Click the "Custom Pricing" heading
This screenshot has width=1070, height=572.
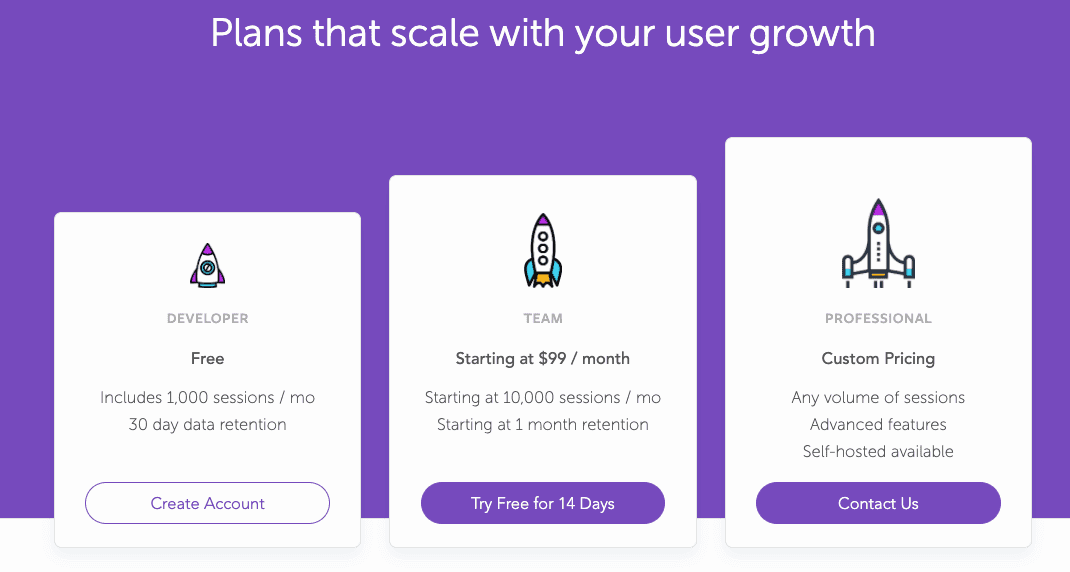pyautogui.click(x=878, y=358)
